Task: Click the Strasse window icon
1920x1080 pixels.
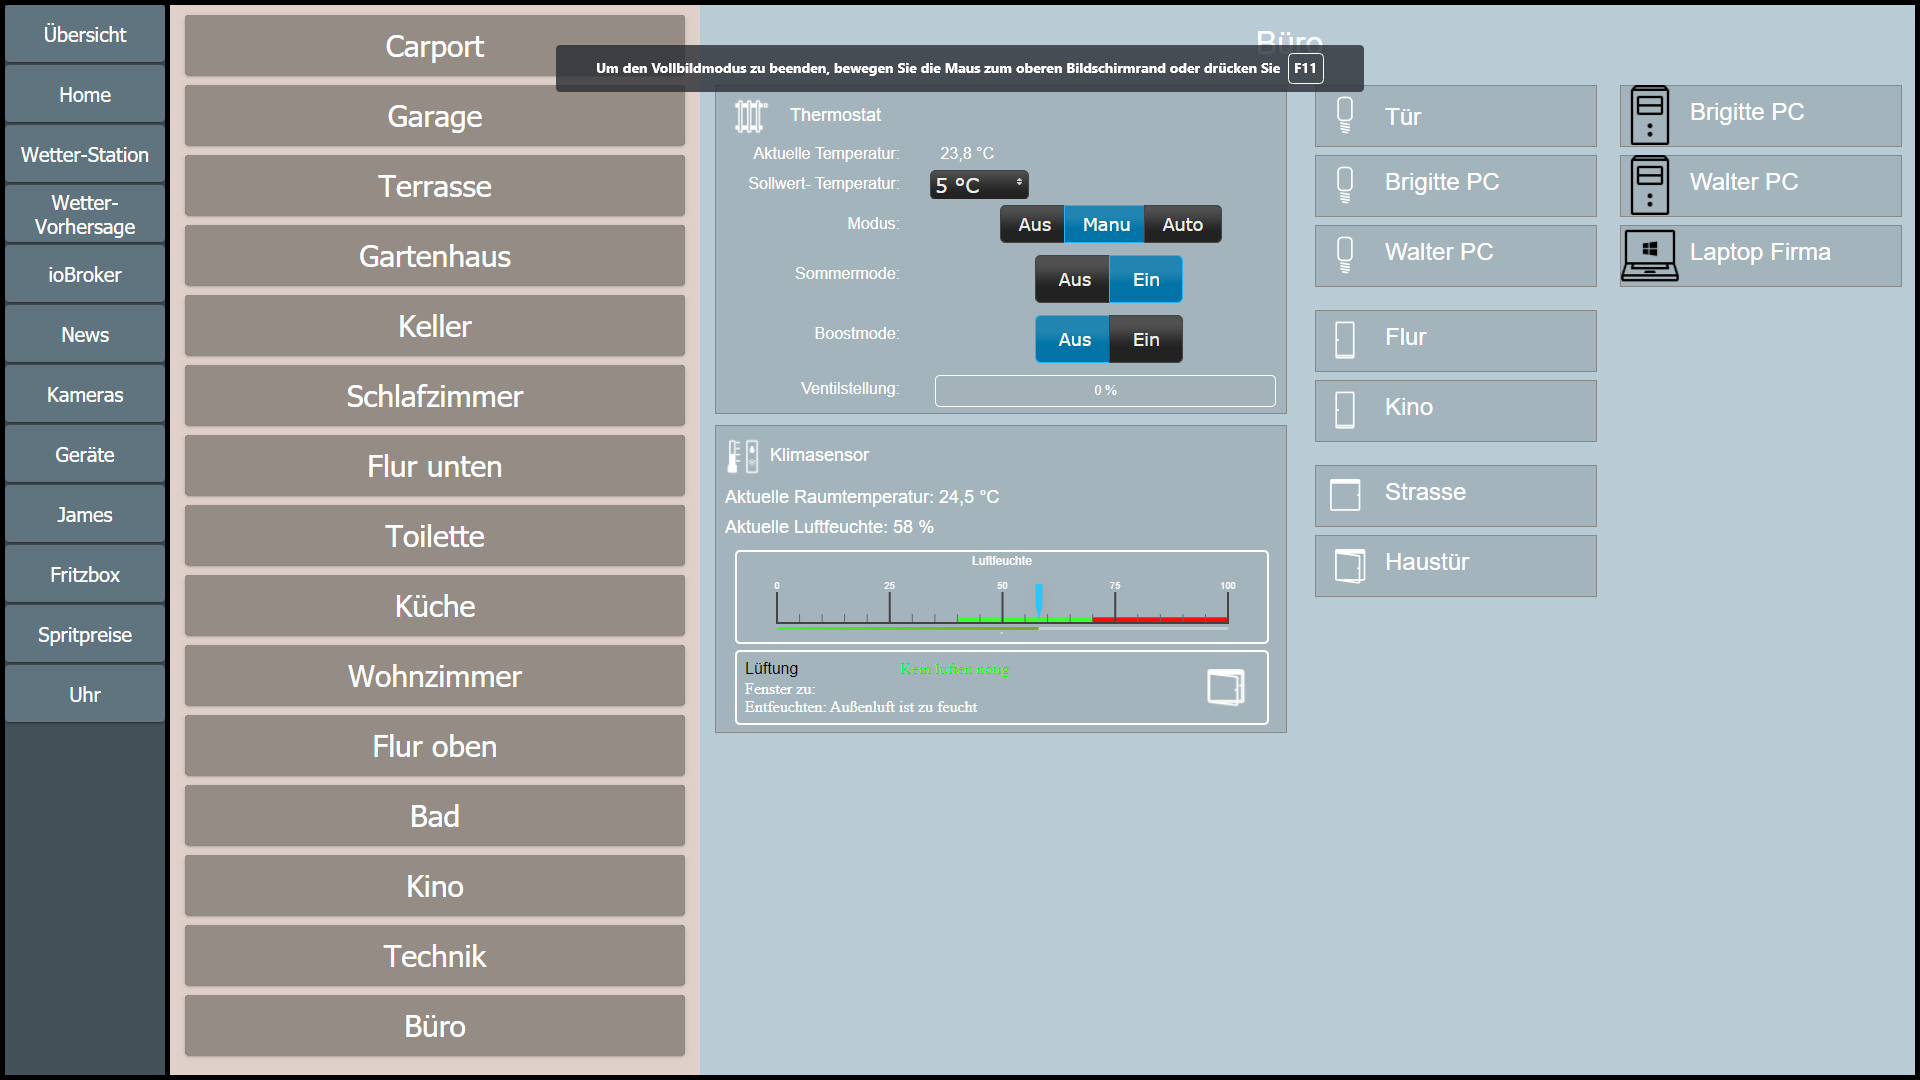Action: (1345, 495)
